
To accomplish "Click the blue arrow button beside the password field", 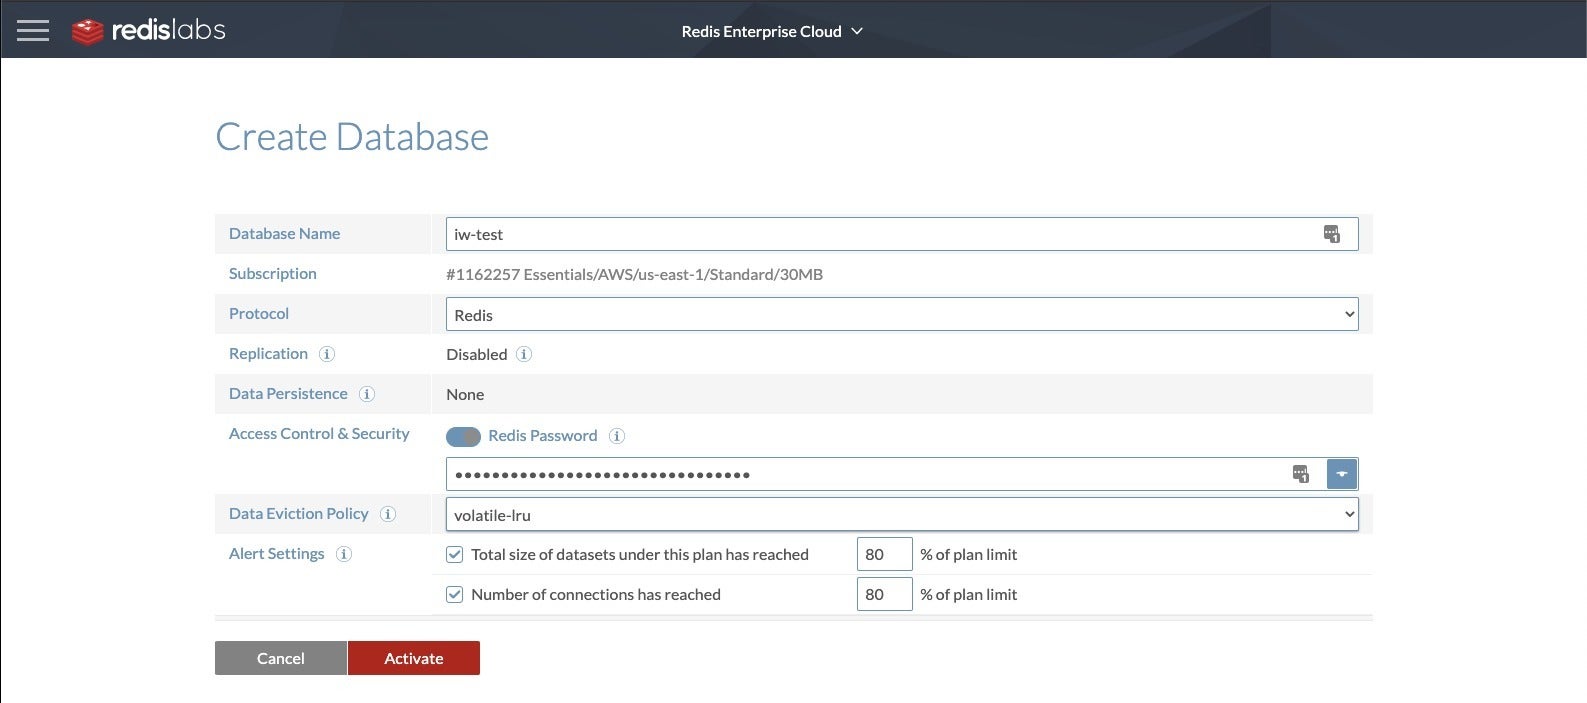I will (x=1342, y=474).
